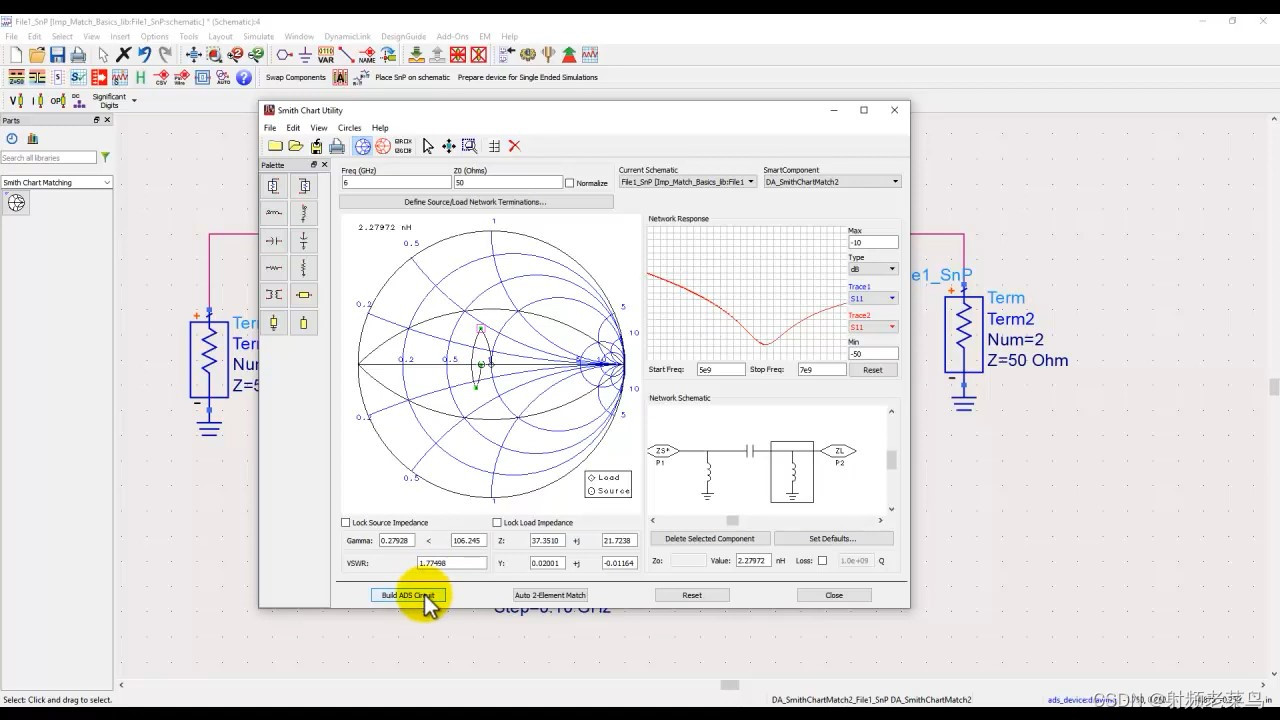Click the Start Freq field
1280x720 pixels.
[721, 370]
